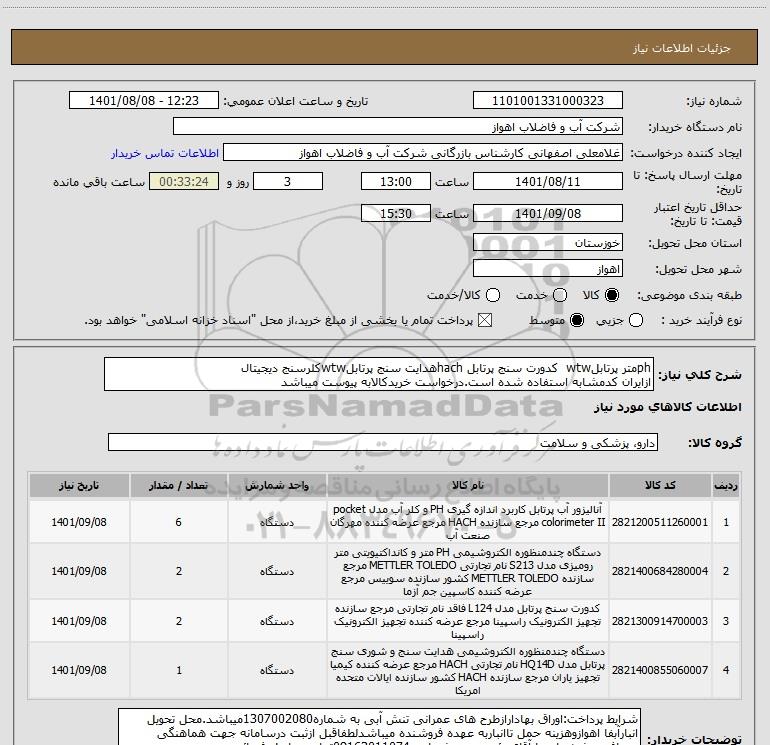The width and height of the screenshot is (770, 745).
Task: Click price validity time 15:30
Action: pos(396,213)
